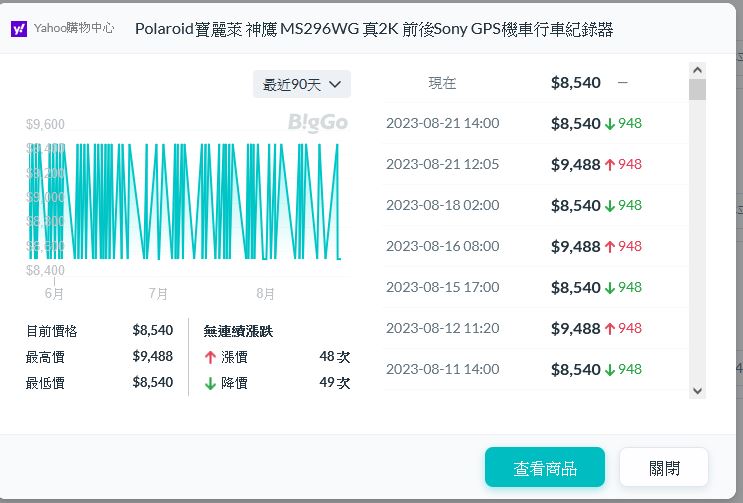
Task: Click the red up arrow next to 漲價
Action: point(210,357)
